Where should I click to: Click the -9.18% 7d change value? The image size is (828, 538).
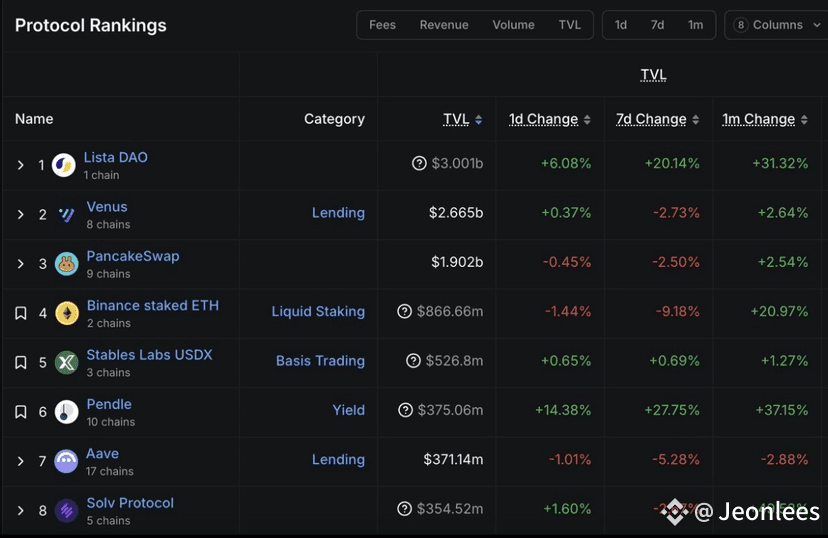[678, 312]
